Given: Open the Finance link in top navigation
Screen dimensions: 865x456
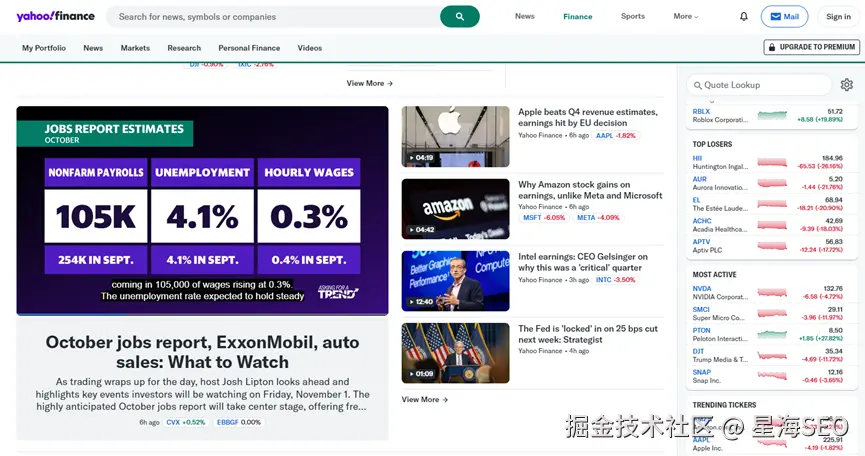Looking at the screenshot, I should tap(578, 17).
